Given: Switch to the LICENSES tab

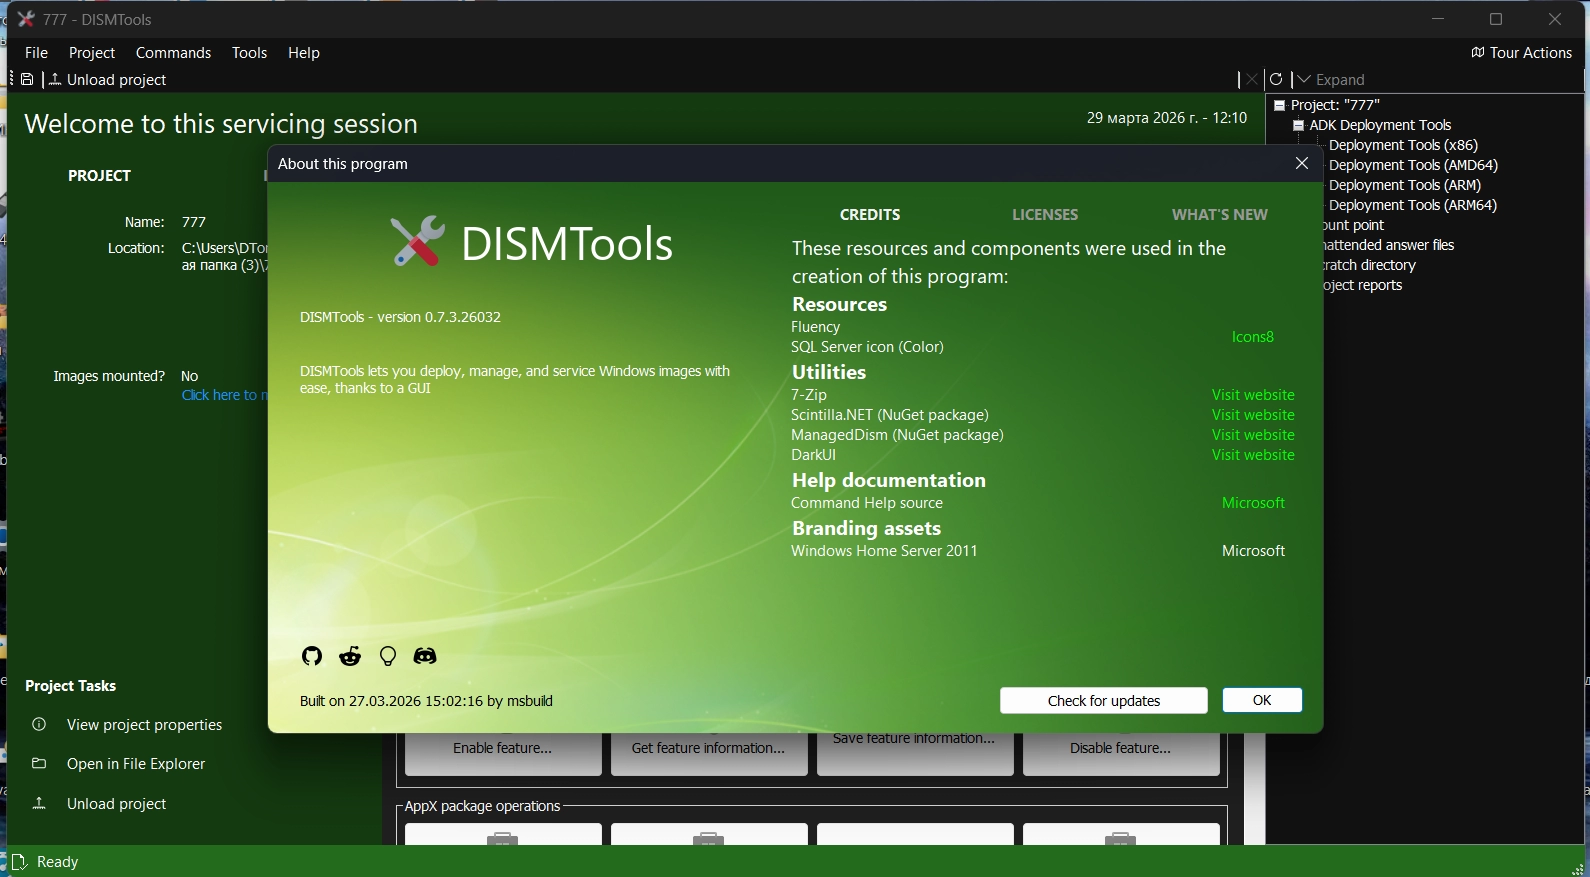Looking at the screenshot, I should (1044, 215).
